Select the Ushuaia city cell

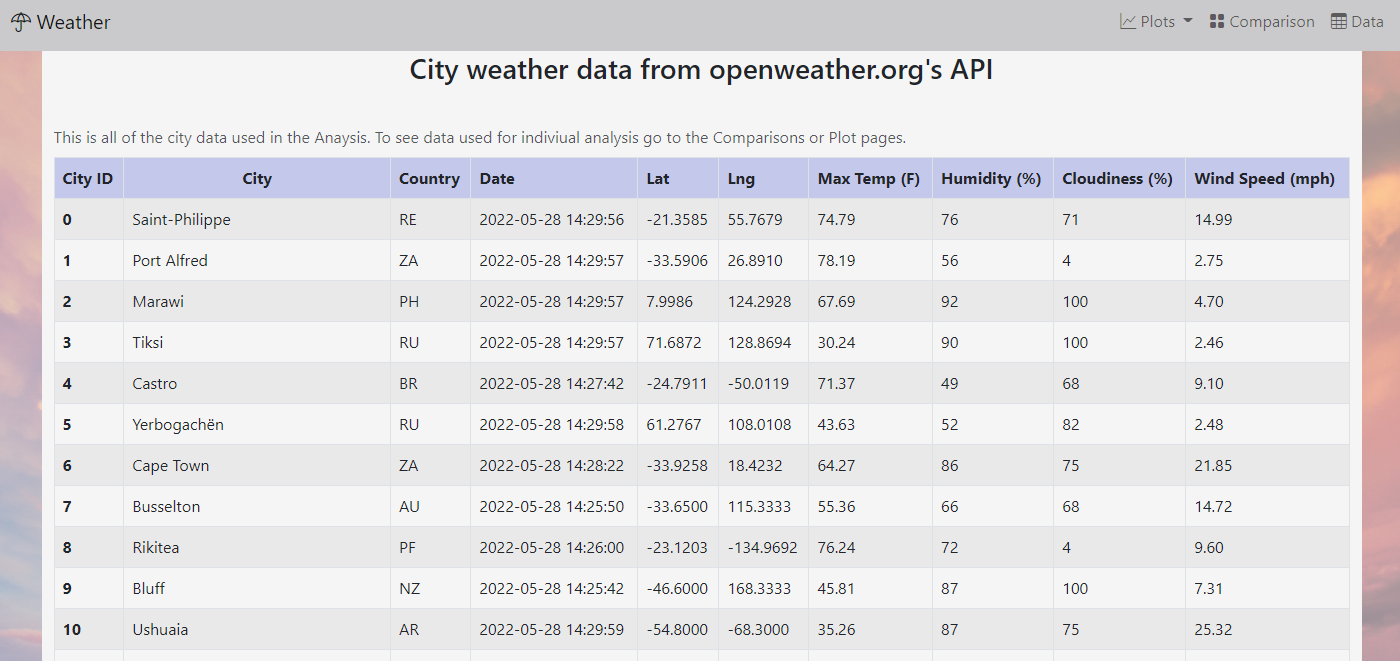(257, 629)
